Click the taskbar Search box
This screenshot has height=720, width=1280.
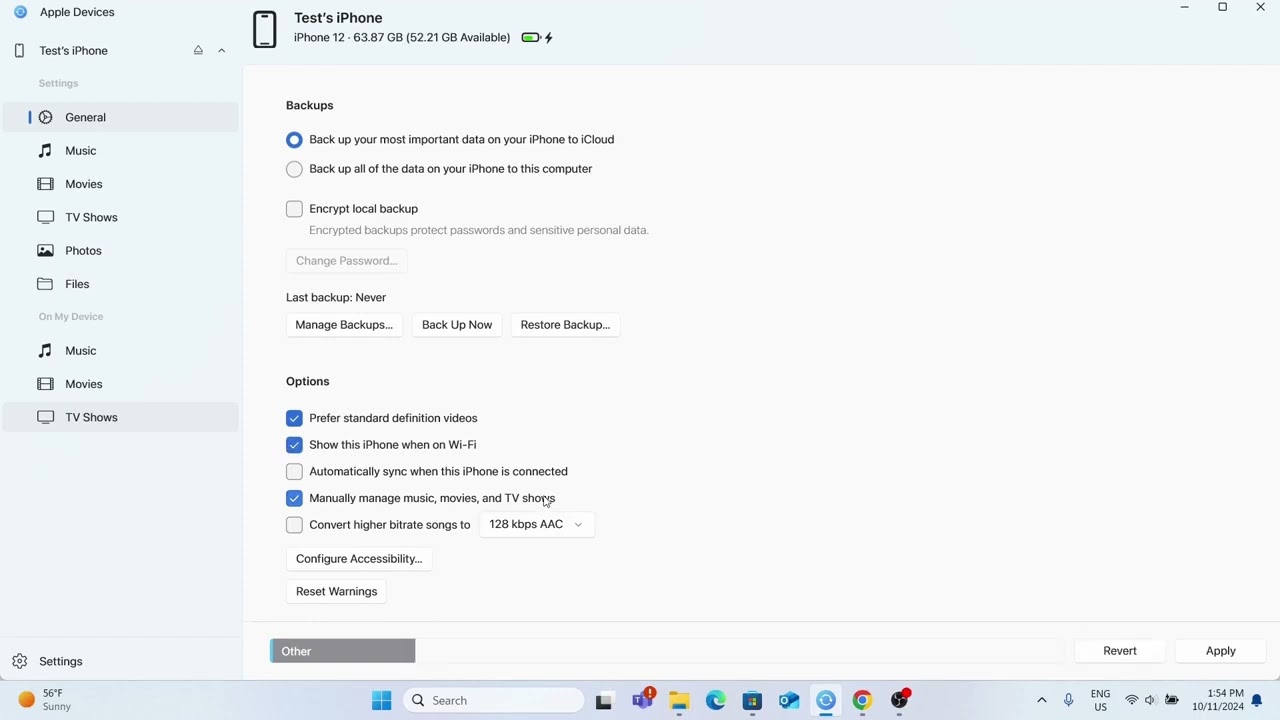click(x=494, y=701)
